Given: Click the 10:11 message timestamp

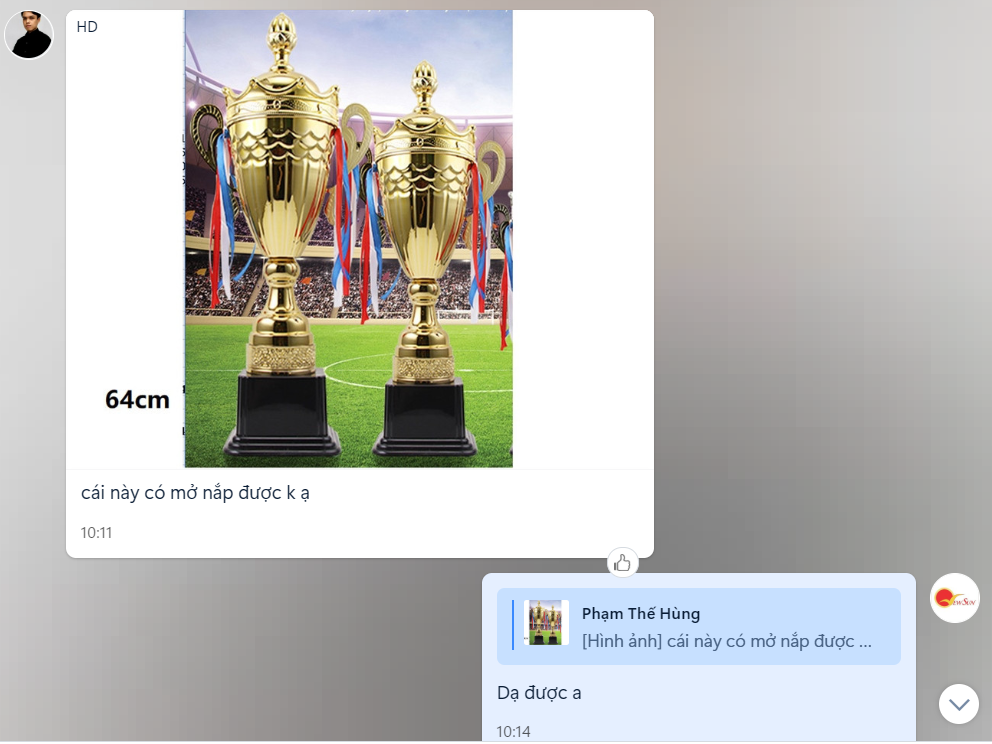Looking at the screenshot, I should (96, 533).
